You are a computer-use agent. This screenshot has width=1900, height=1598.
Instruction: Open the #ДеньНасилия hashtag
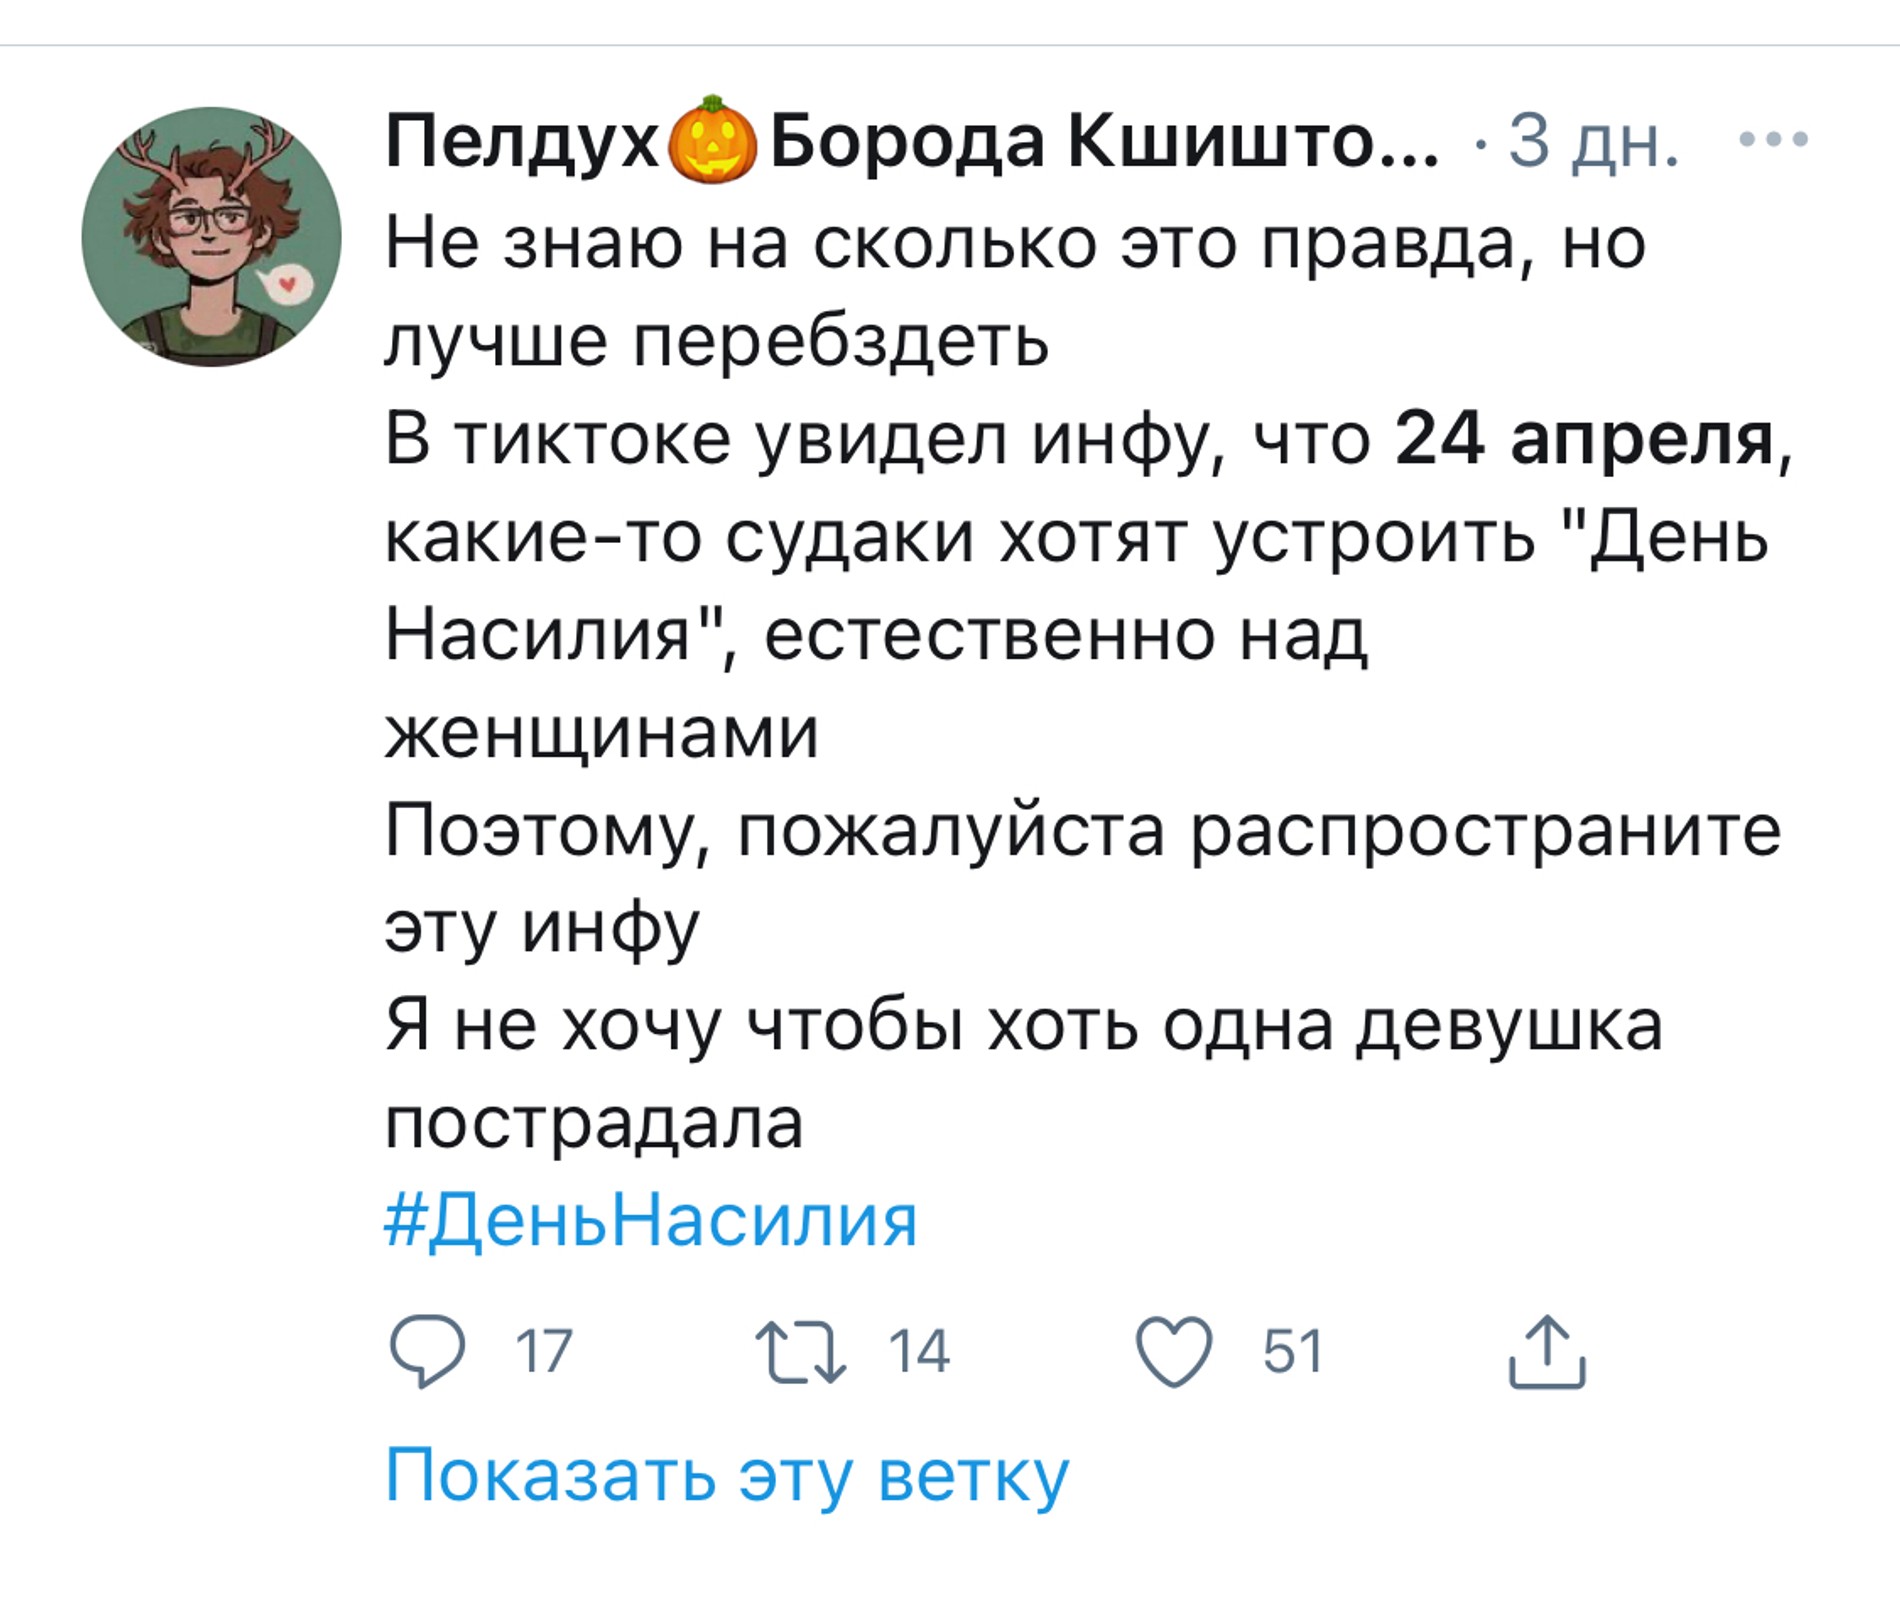click(651, 1221)
